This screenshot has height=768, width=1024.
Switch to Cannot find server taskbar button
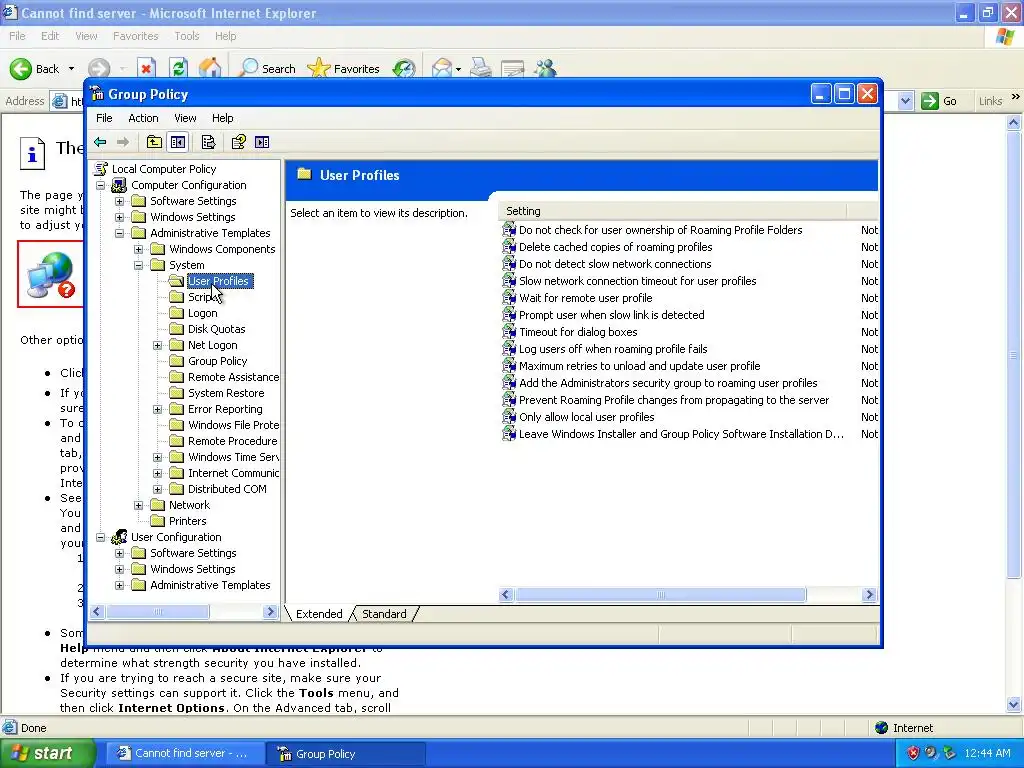(185, 754)
